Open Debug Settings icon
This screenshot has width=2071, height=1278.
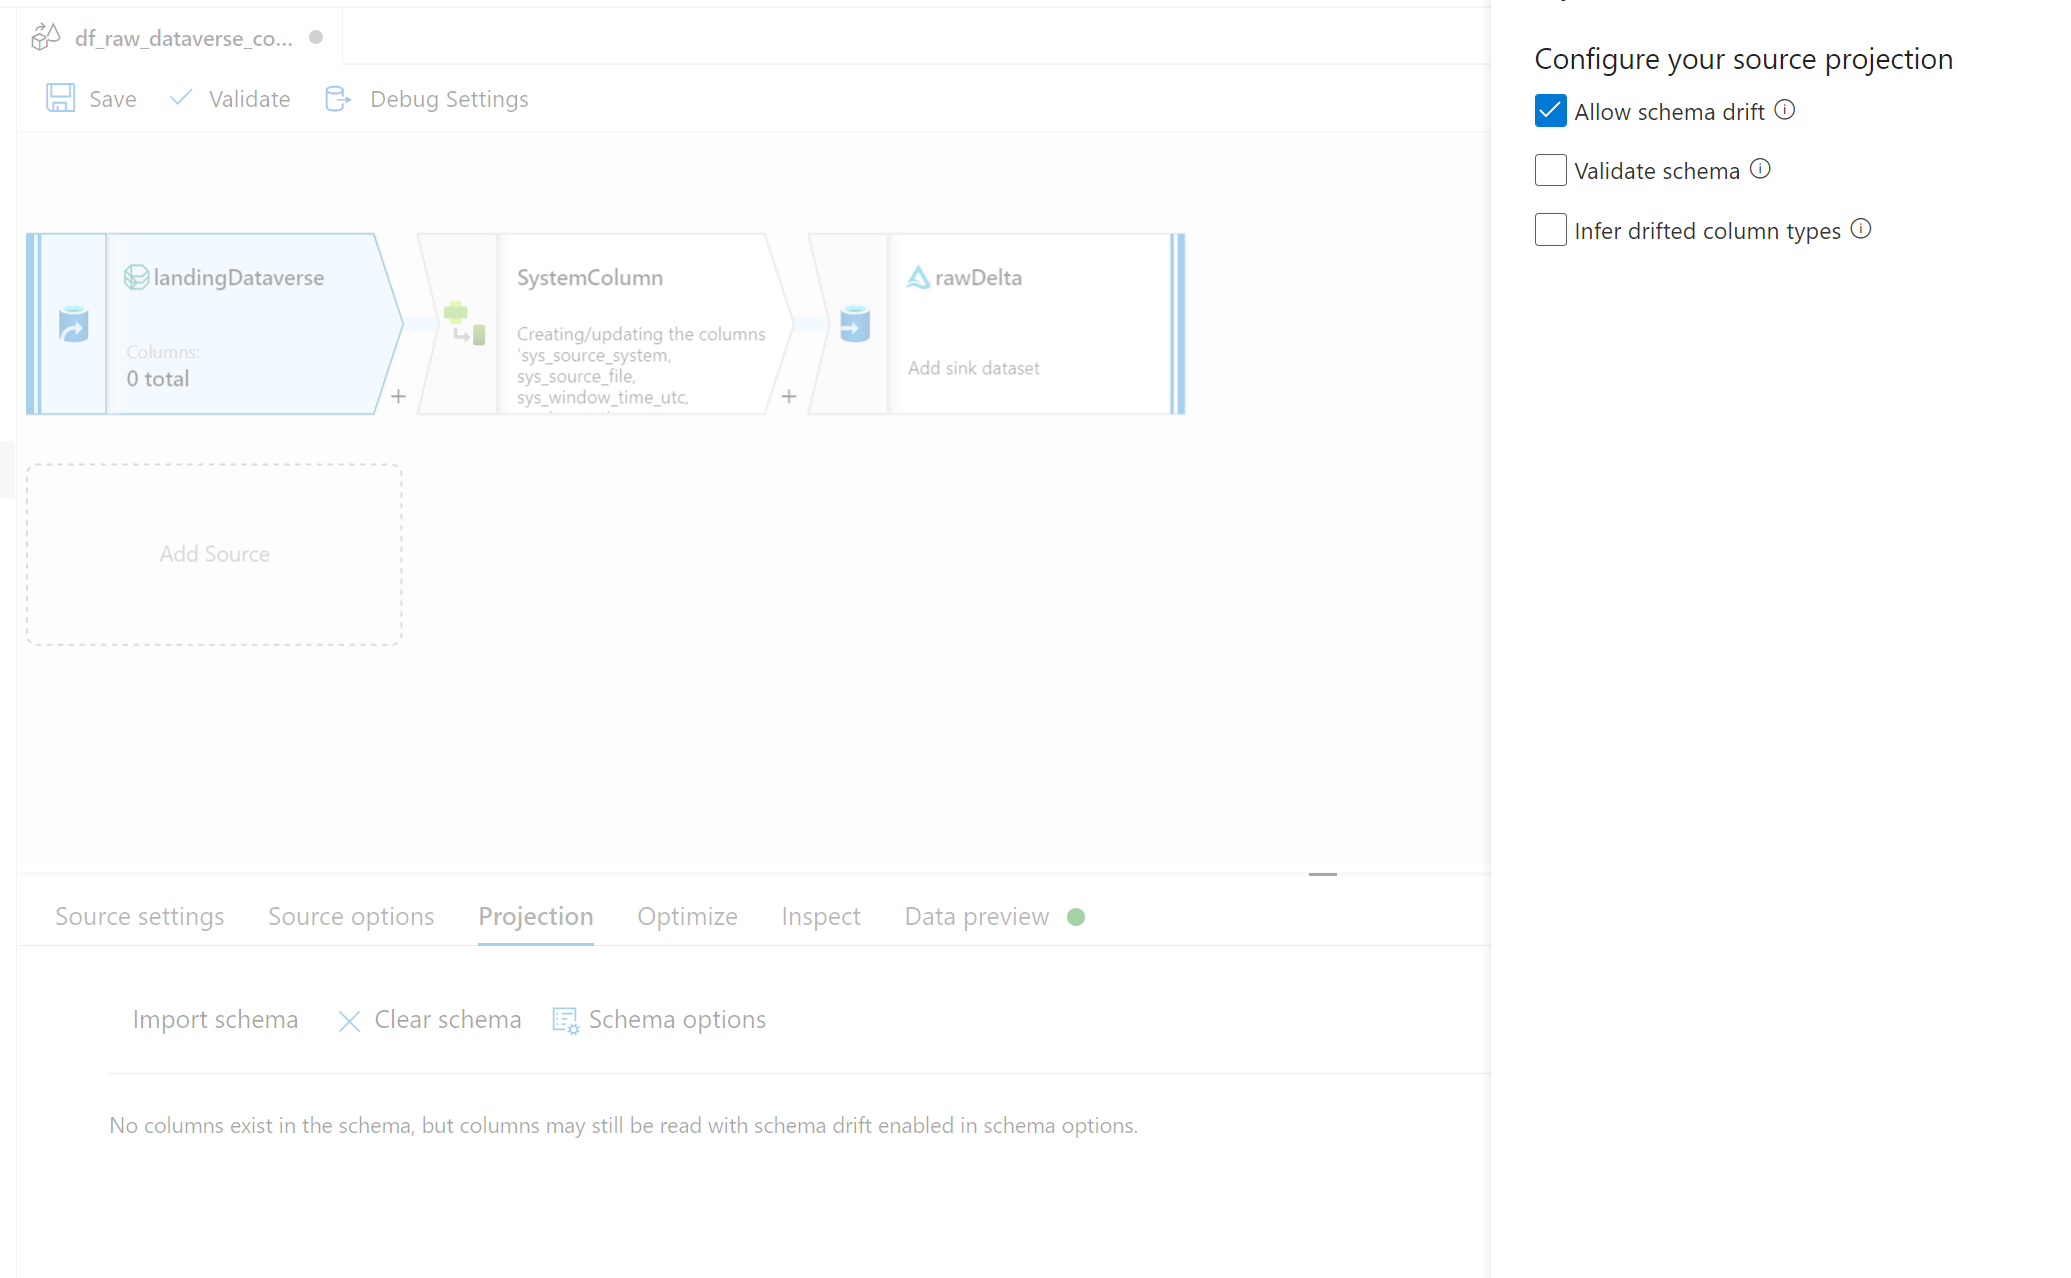coord(338,98)
